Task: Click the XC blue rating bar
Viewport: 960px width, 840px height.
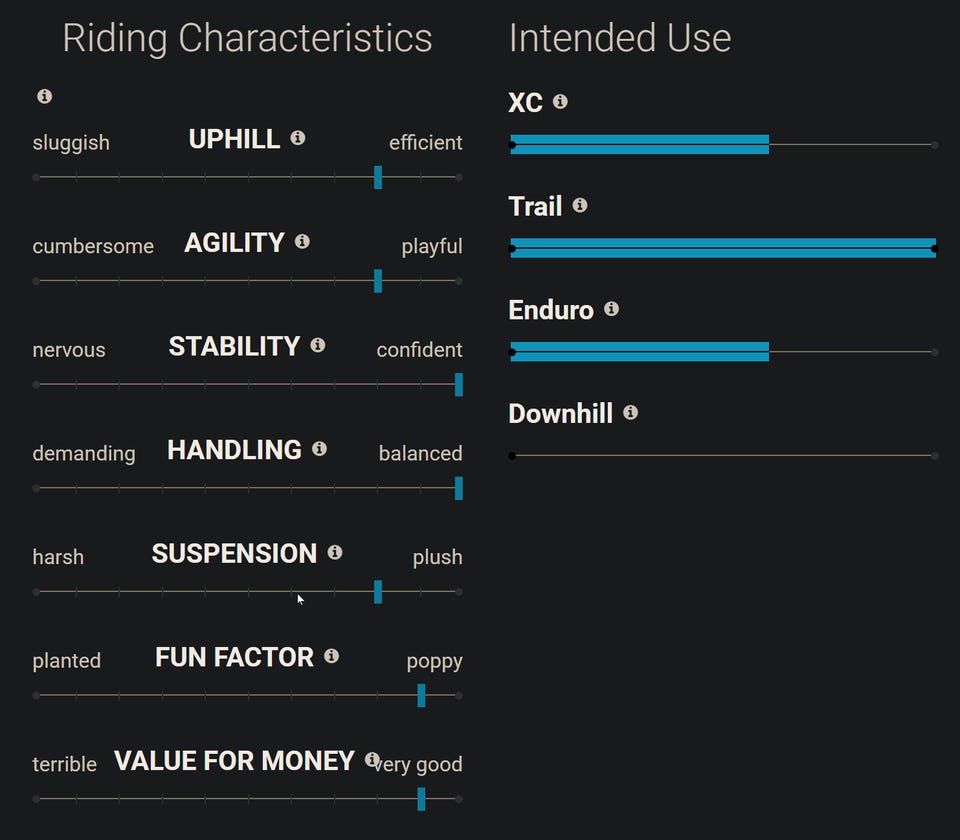Action: 640,145
